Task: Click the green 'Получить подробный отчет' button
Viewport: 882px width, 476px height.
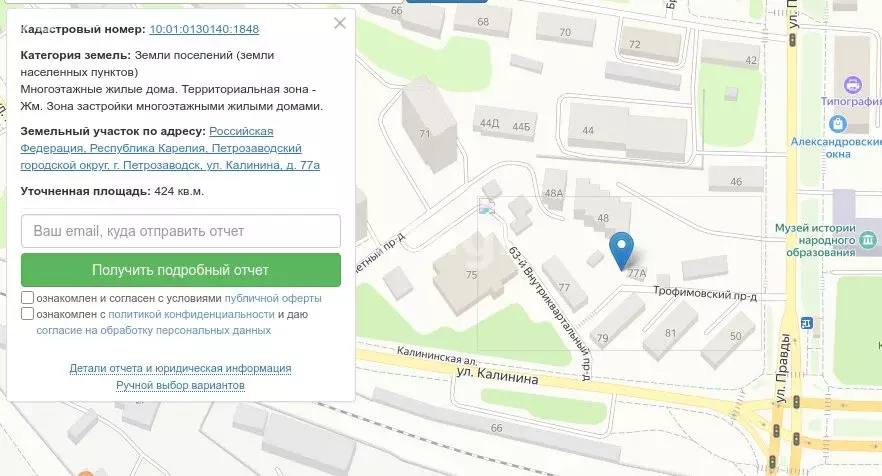Action: 181,270
